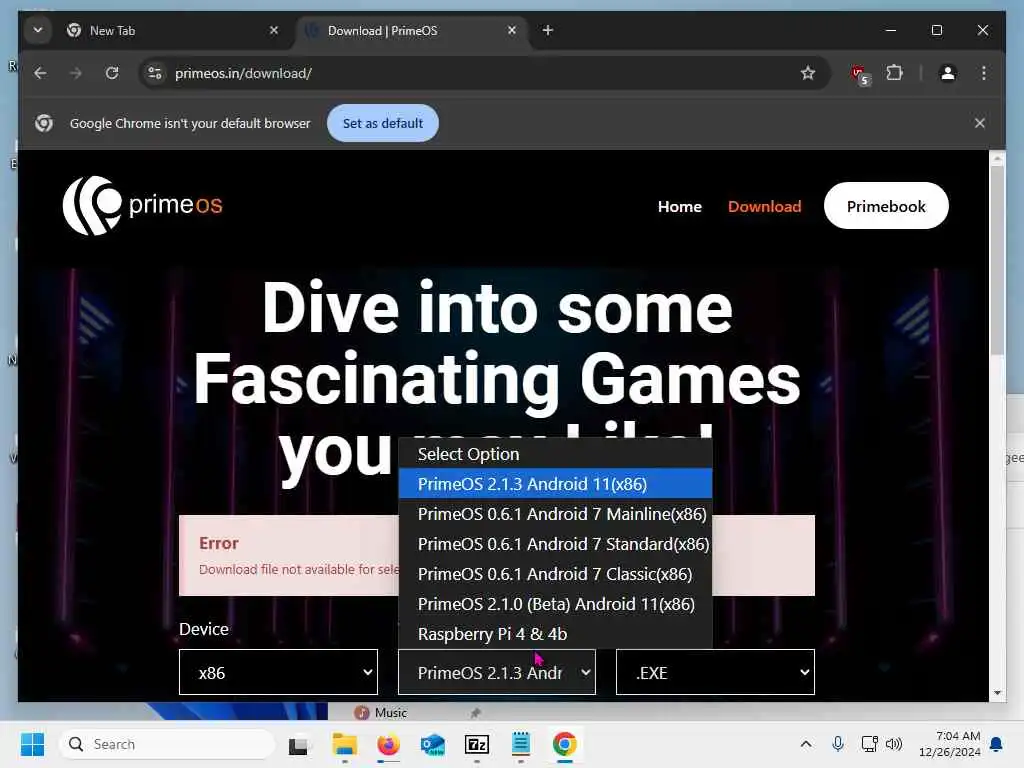This screenshot has width=1024, height=768.
Task: Click the Device label text
Action: click(204, 629)
